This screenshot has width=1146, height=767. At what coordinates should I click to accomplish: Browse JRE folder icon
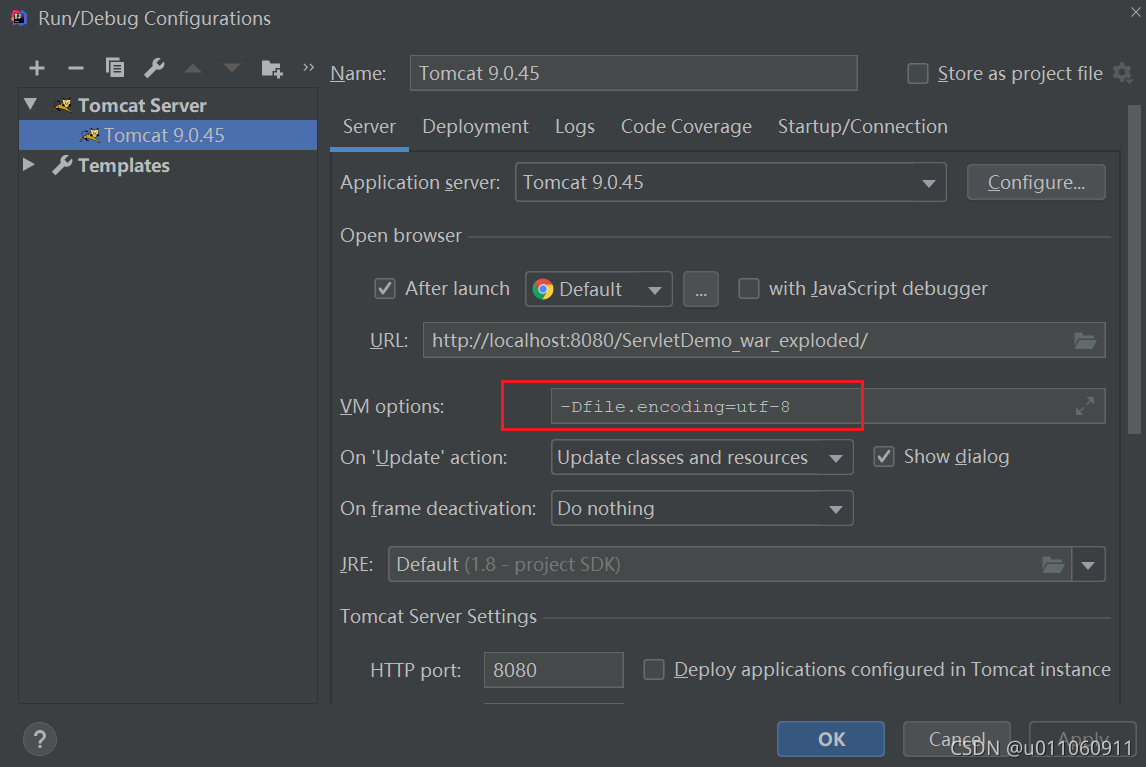(x=1052, y=564)
